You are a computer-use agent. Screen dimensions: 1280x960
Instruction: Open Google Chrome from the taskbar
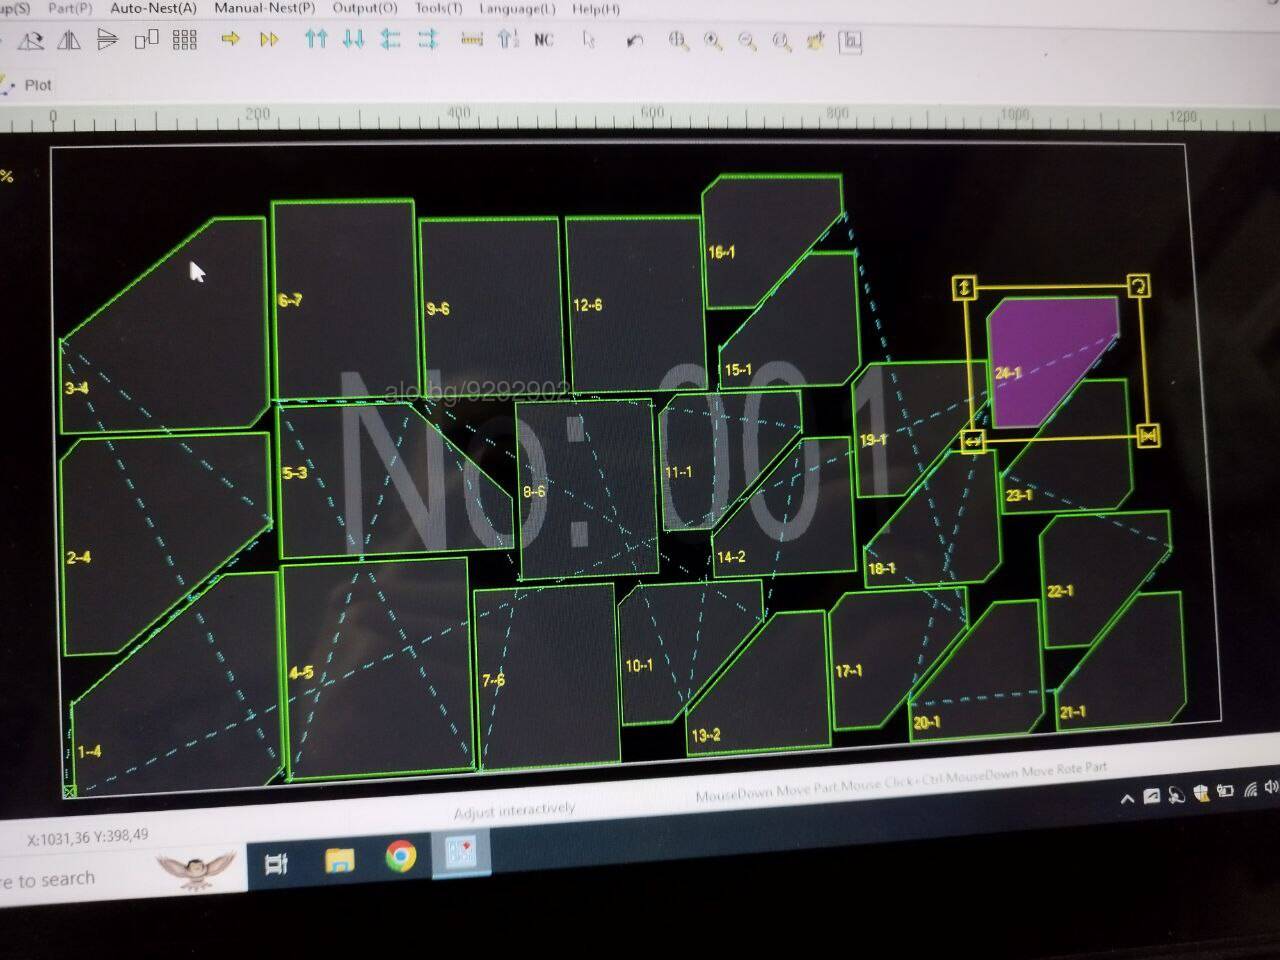point(401,856)
